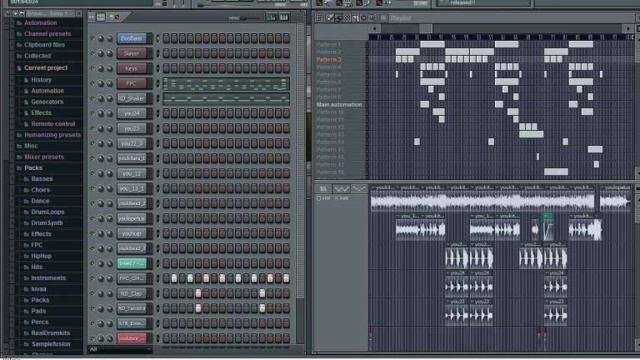Expand the HipHop pack folder
640x360 pixels.
coord(41,256)
